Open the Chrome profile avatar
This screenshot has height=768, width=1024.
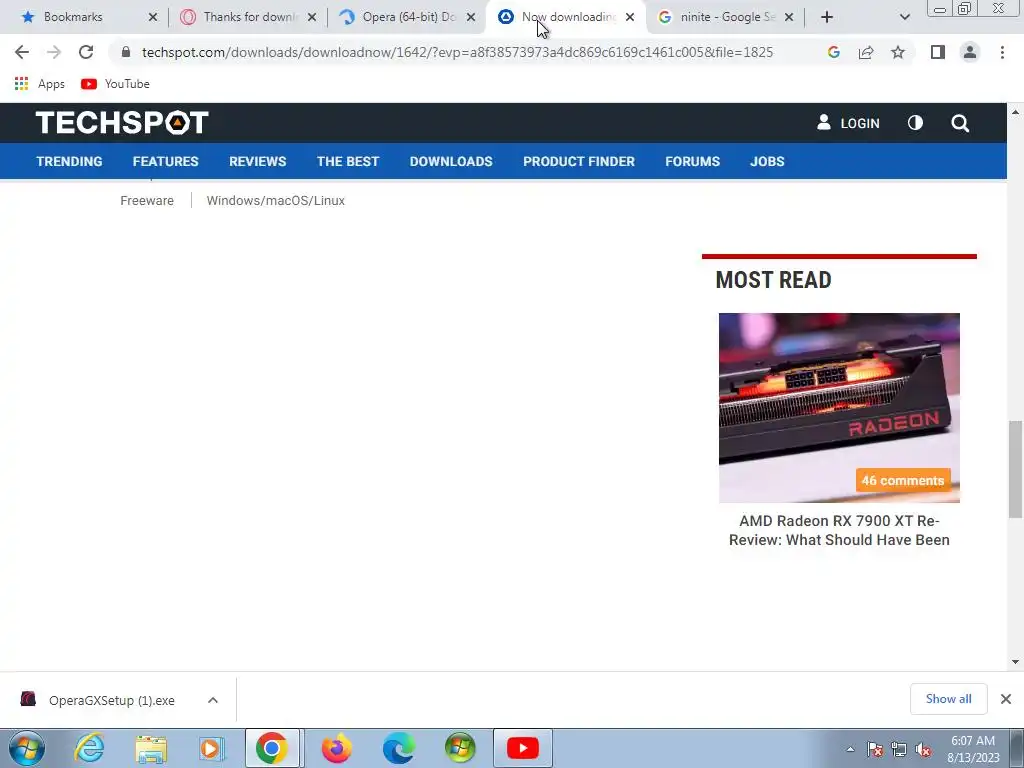[x=970, y=52]
